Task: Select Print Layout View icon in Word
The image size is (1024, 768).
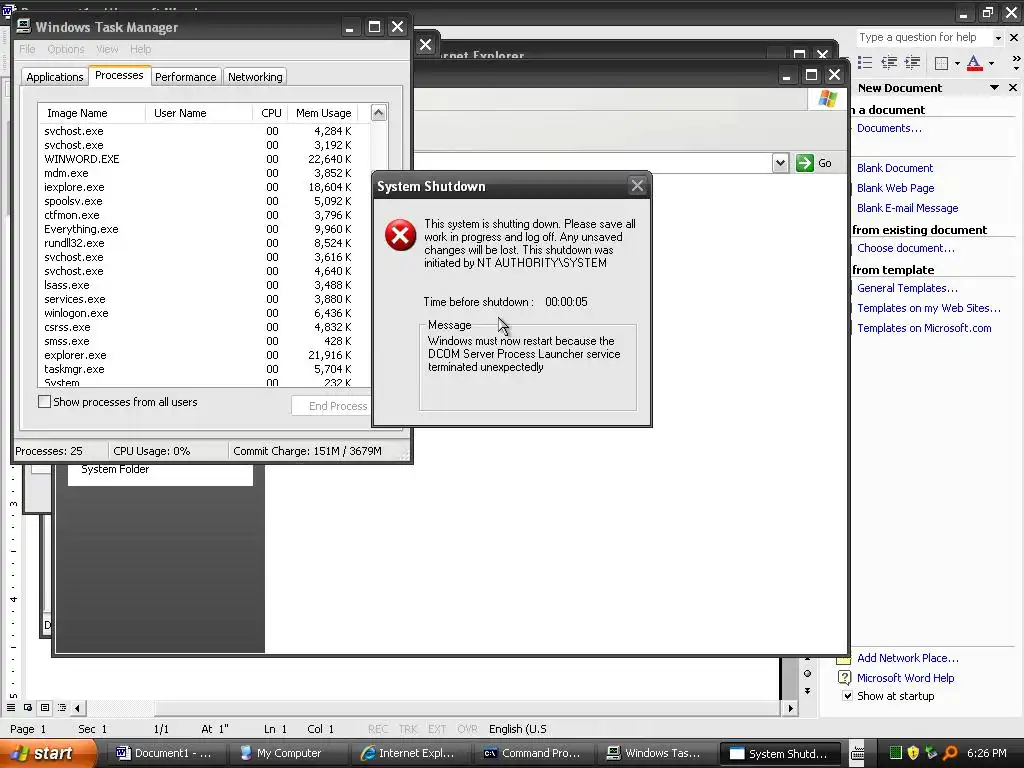Action: pos(44,707)
